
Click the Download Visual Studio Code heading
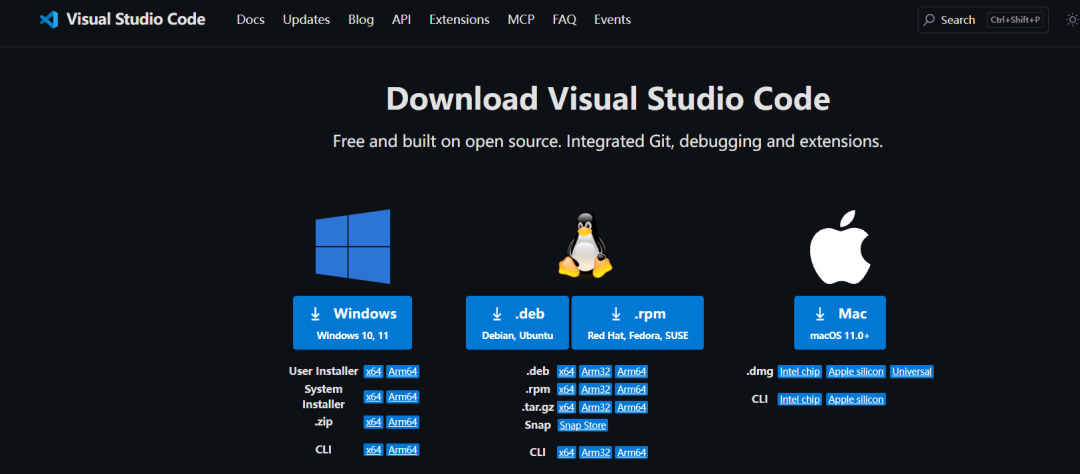(608, 99)
